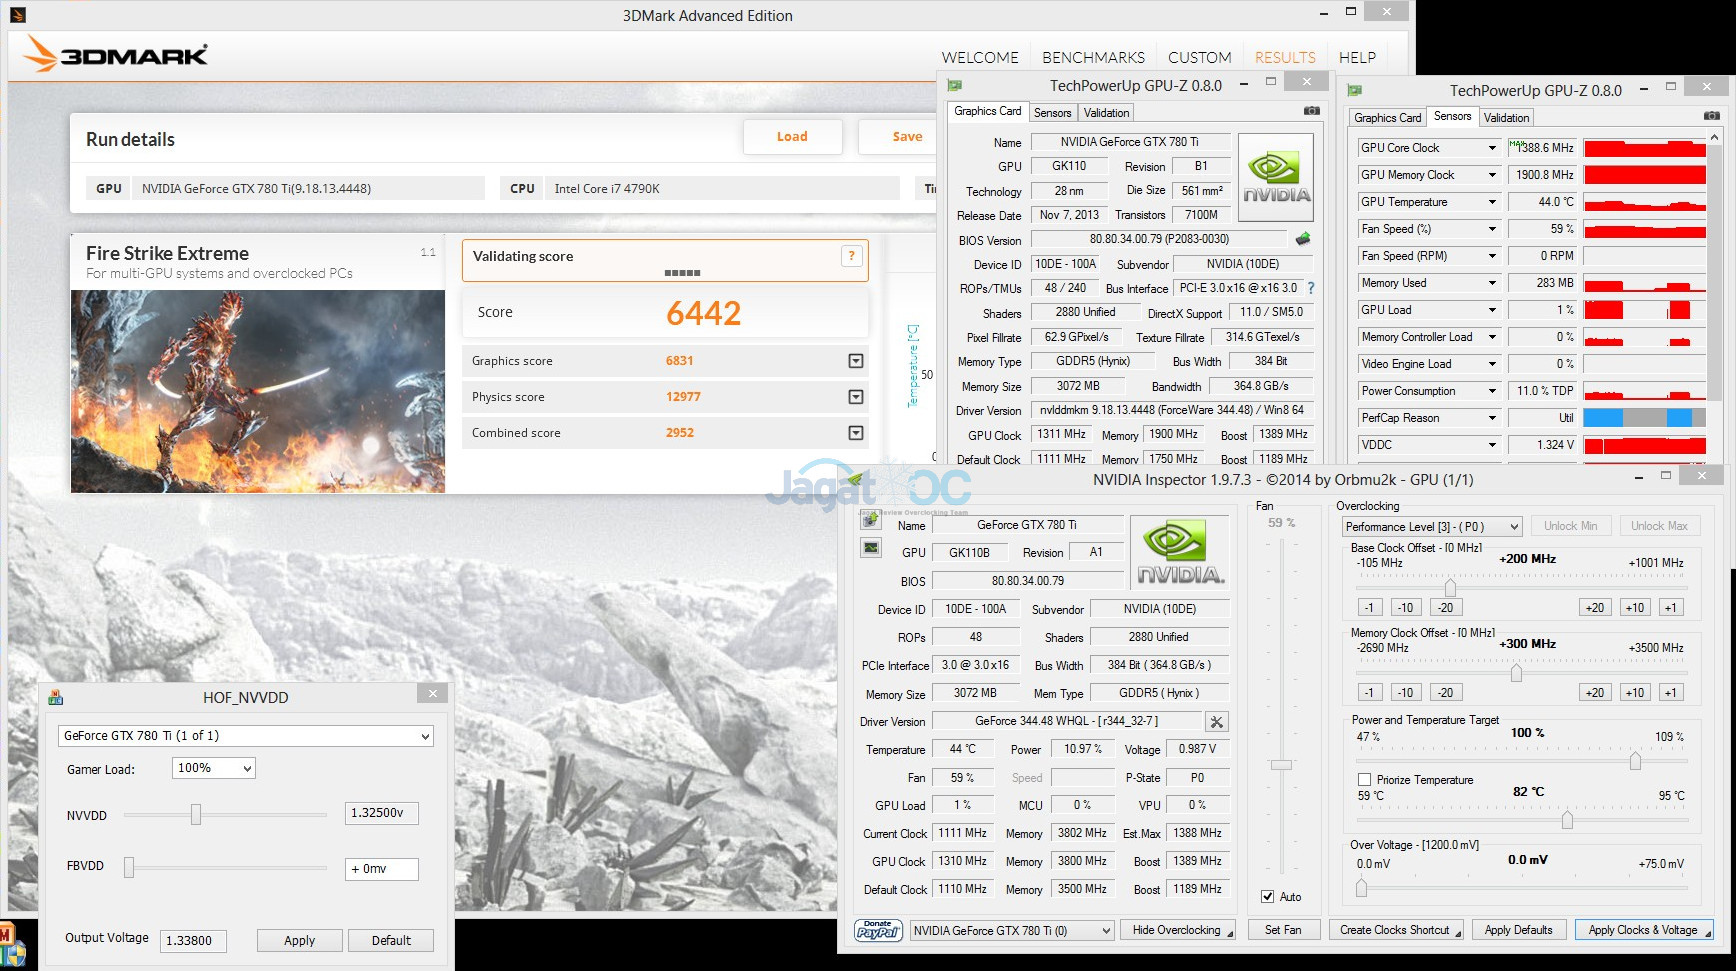
Task: Click the NVVDD voltage slider handle
Action: (196, 815)
